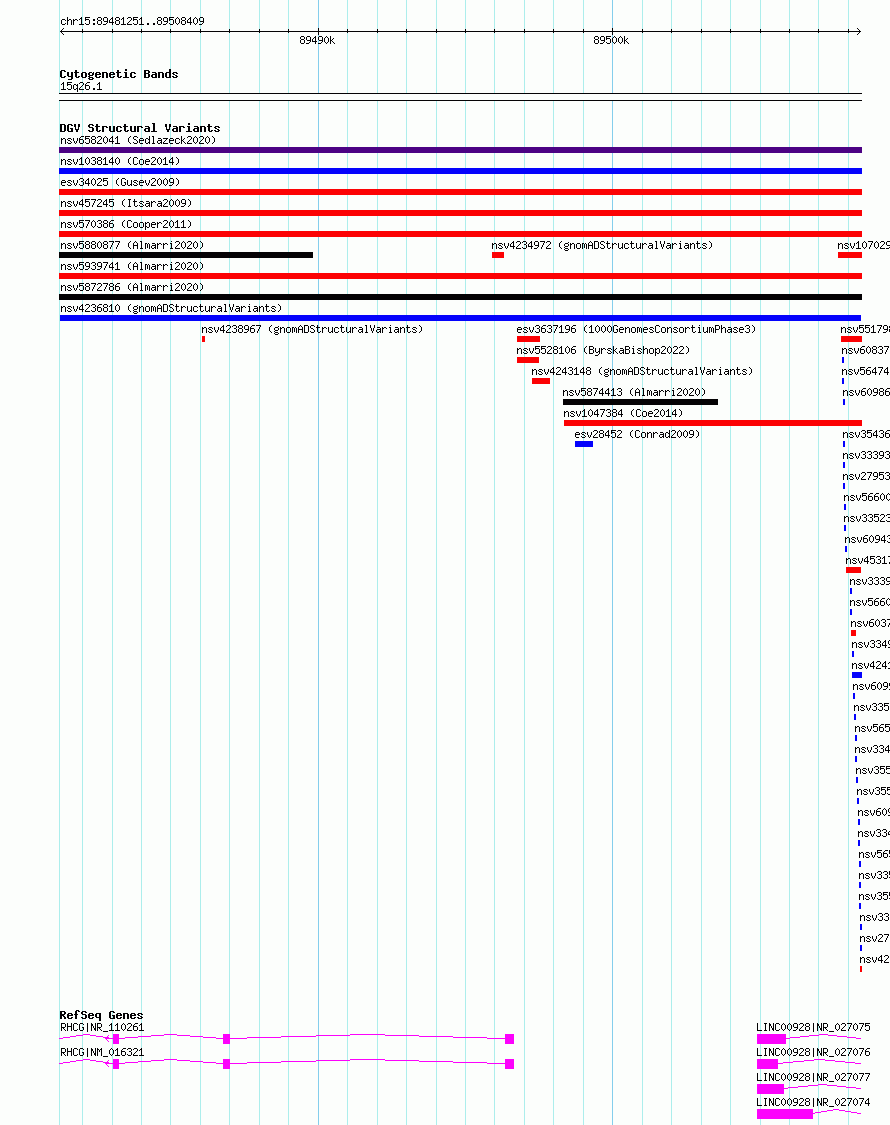Click the rightmost exon of RHCG|NM_016321
890x1125 pixels.
(510, 1064)
